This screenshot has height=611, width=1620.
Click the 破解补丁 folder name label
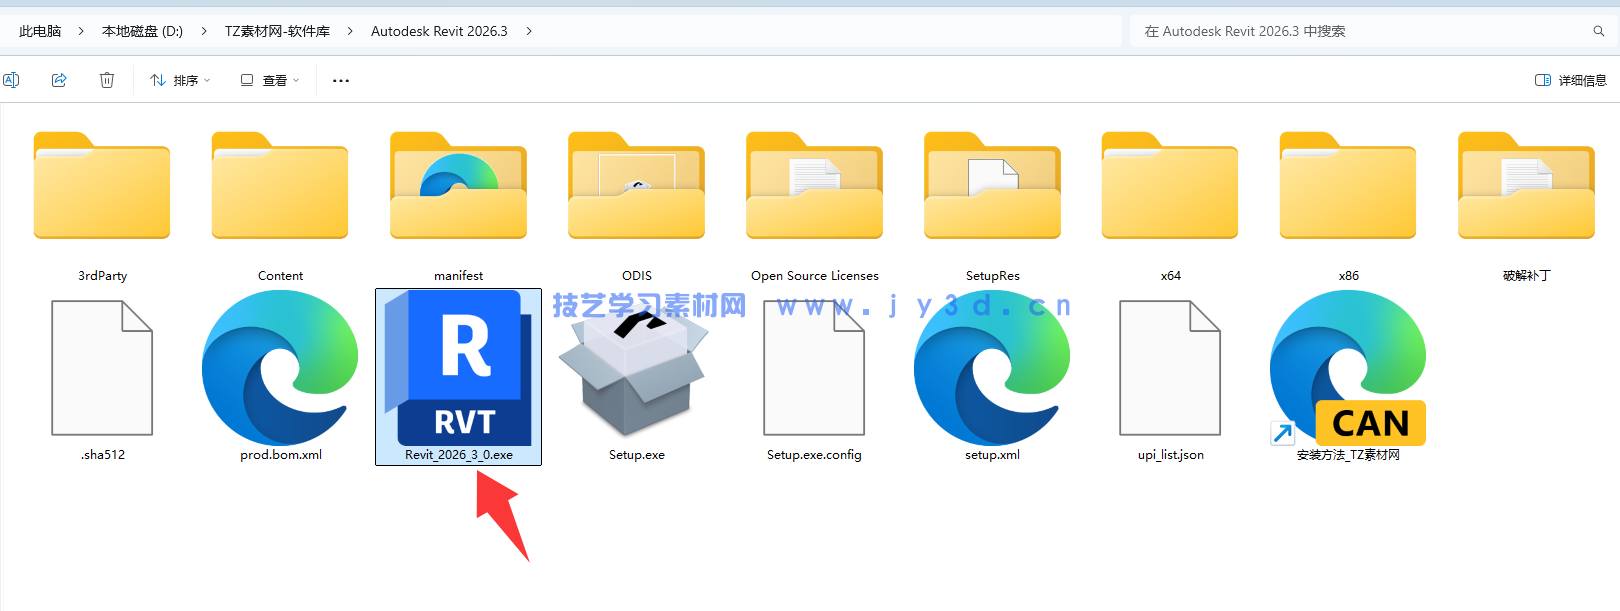[x=1527, y=276]
